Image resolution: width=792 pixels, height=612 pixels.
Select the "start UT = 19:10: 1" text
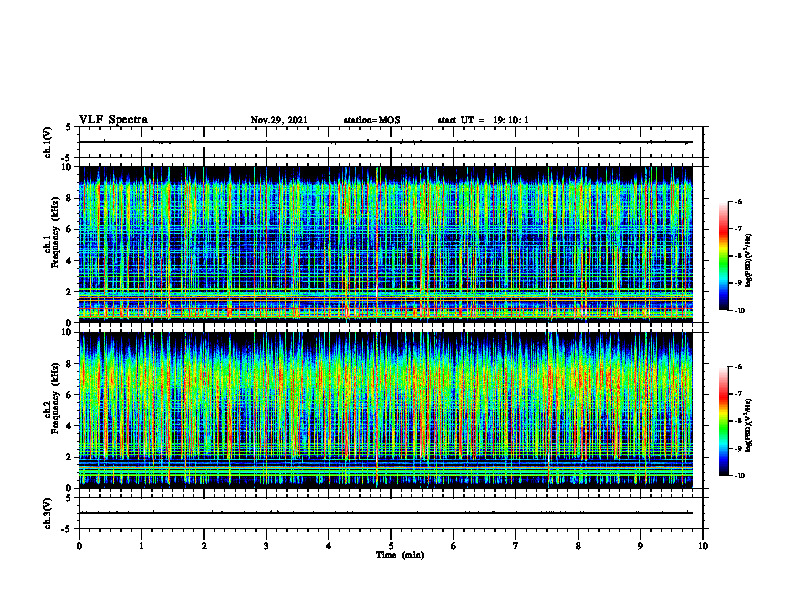pos(483,120)
